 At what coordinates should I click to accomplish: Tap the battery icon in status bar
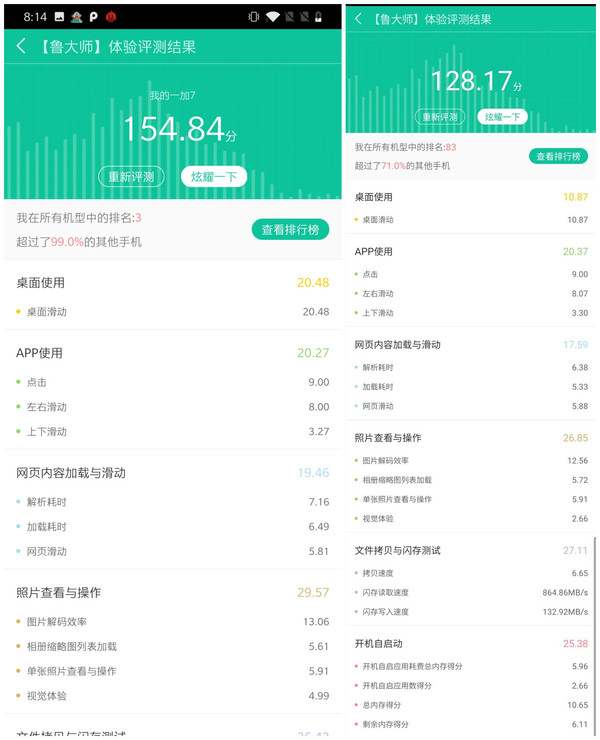tap(319, 17)
